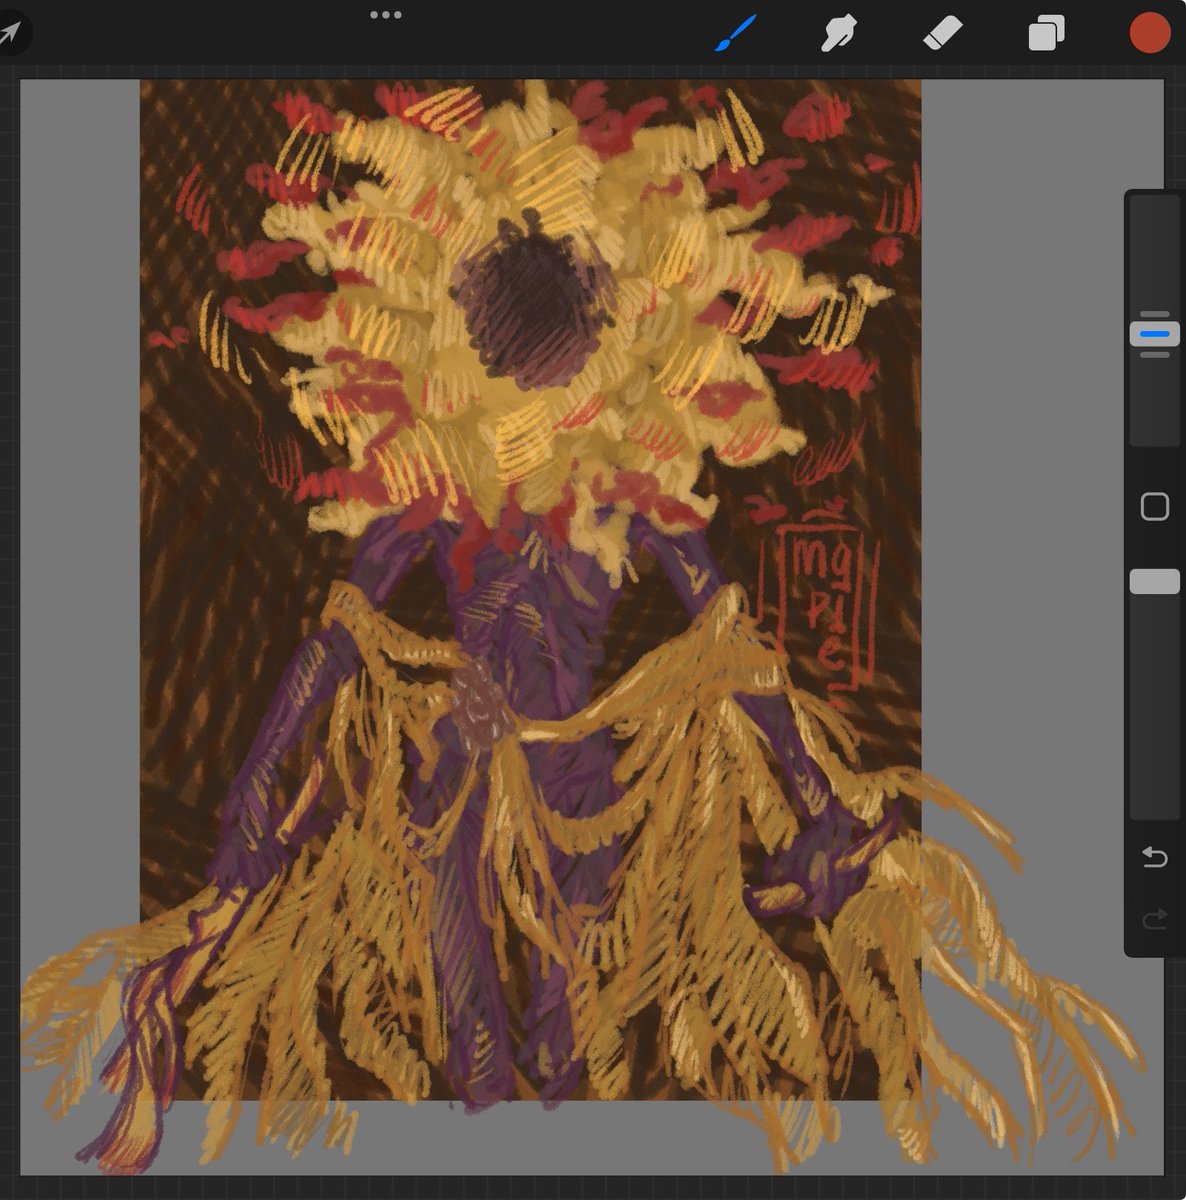This screenshot has width=1186, height=1200.
Task: Redo the last undone stroke
Action: (1155, 918)
